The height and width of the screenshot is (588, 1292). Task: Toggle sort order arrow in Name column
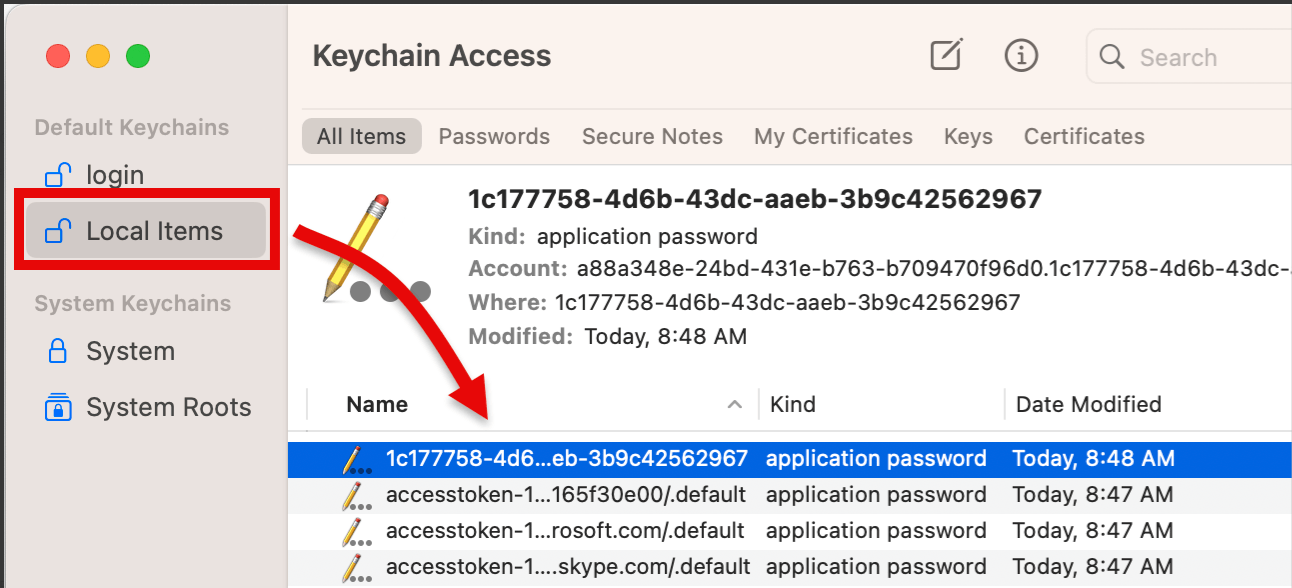coord(735,405)
